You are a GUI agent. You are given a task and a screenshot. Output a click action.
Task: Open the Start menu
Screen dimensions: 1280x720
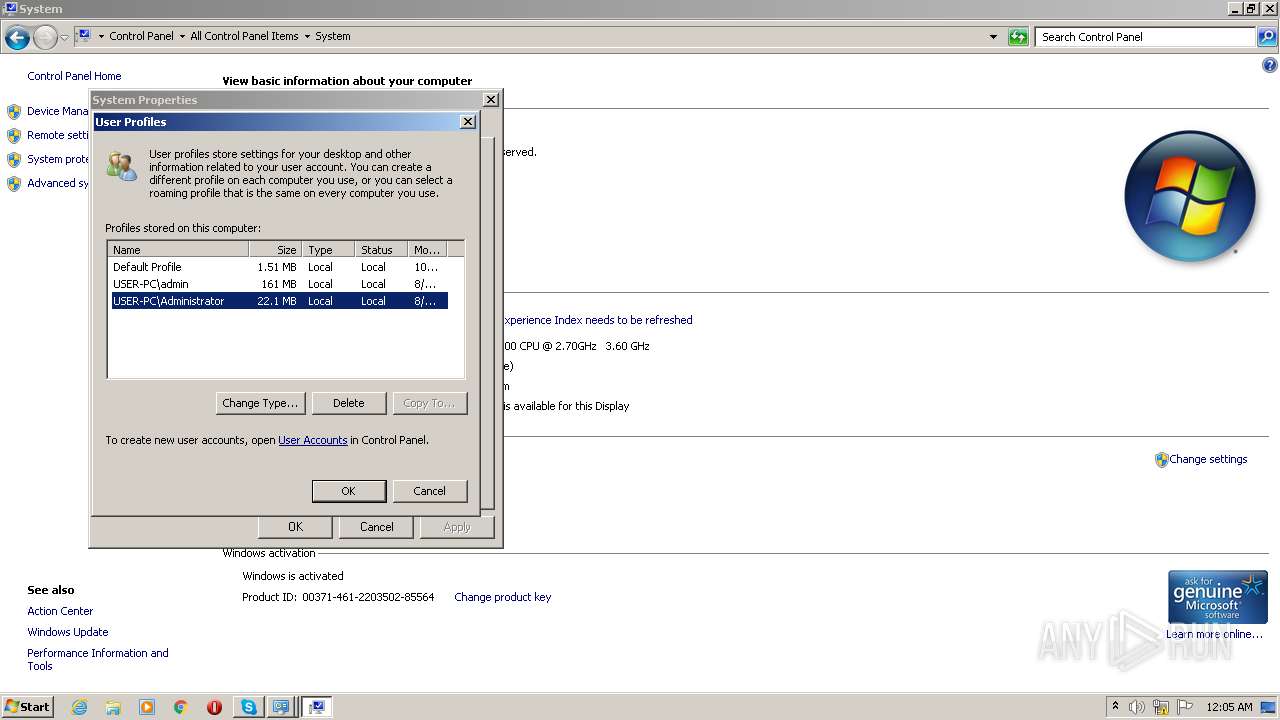27,706
